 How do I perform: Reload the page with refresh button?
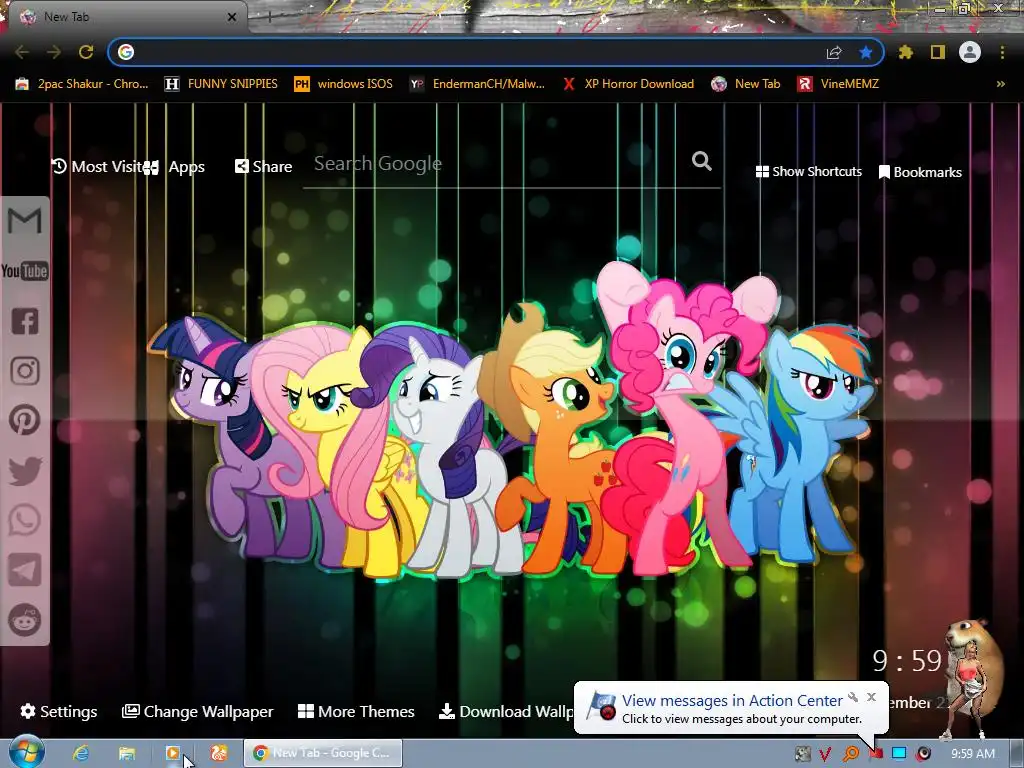(86, 52)
